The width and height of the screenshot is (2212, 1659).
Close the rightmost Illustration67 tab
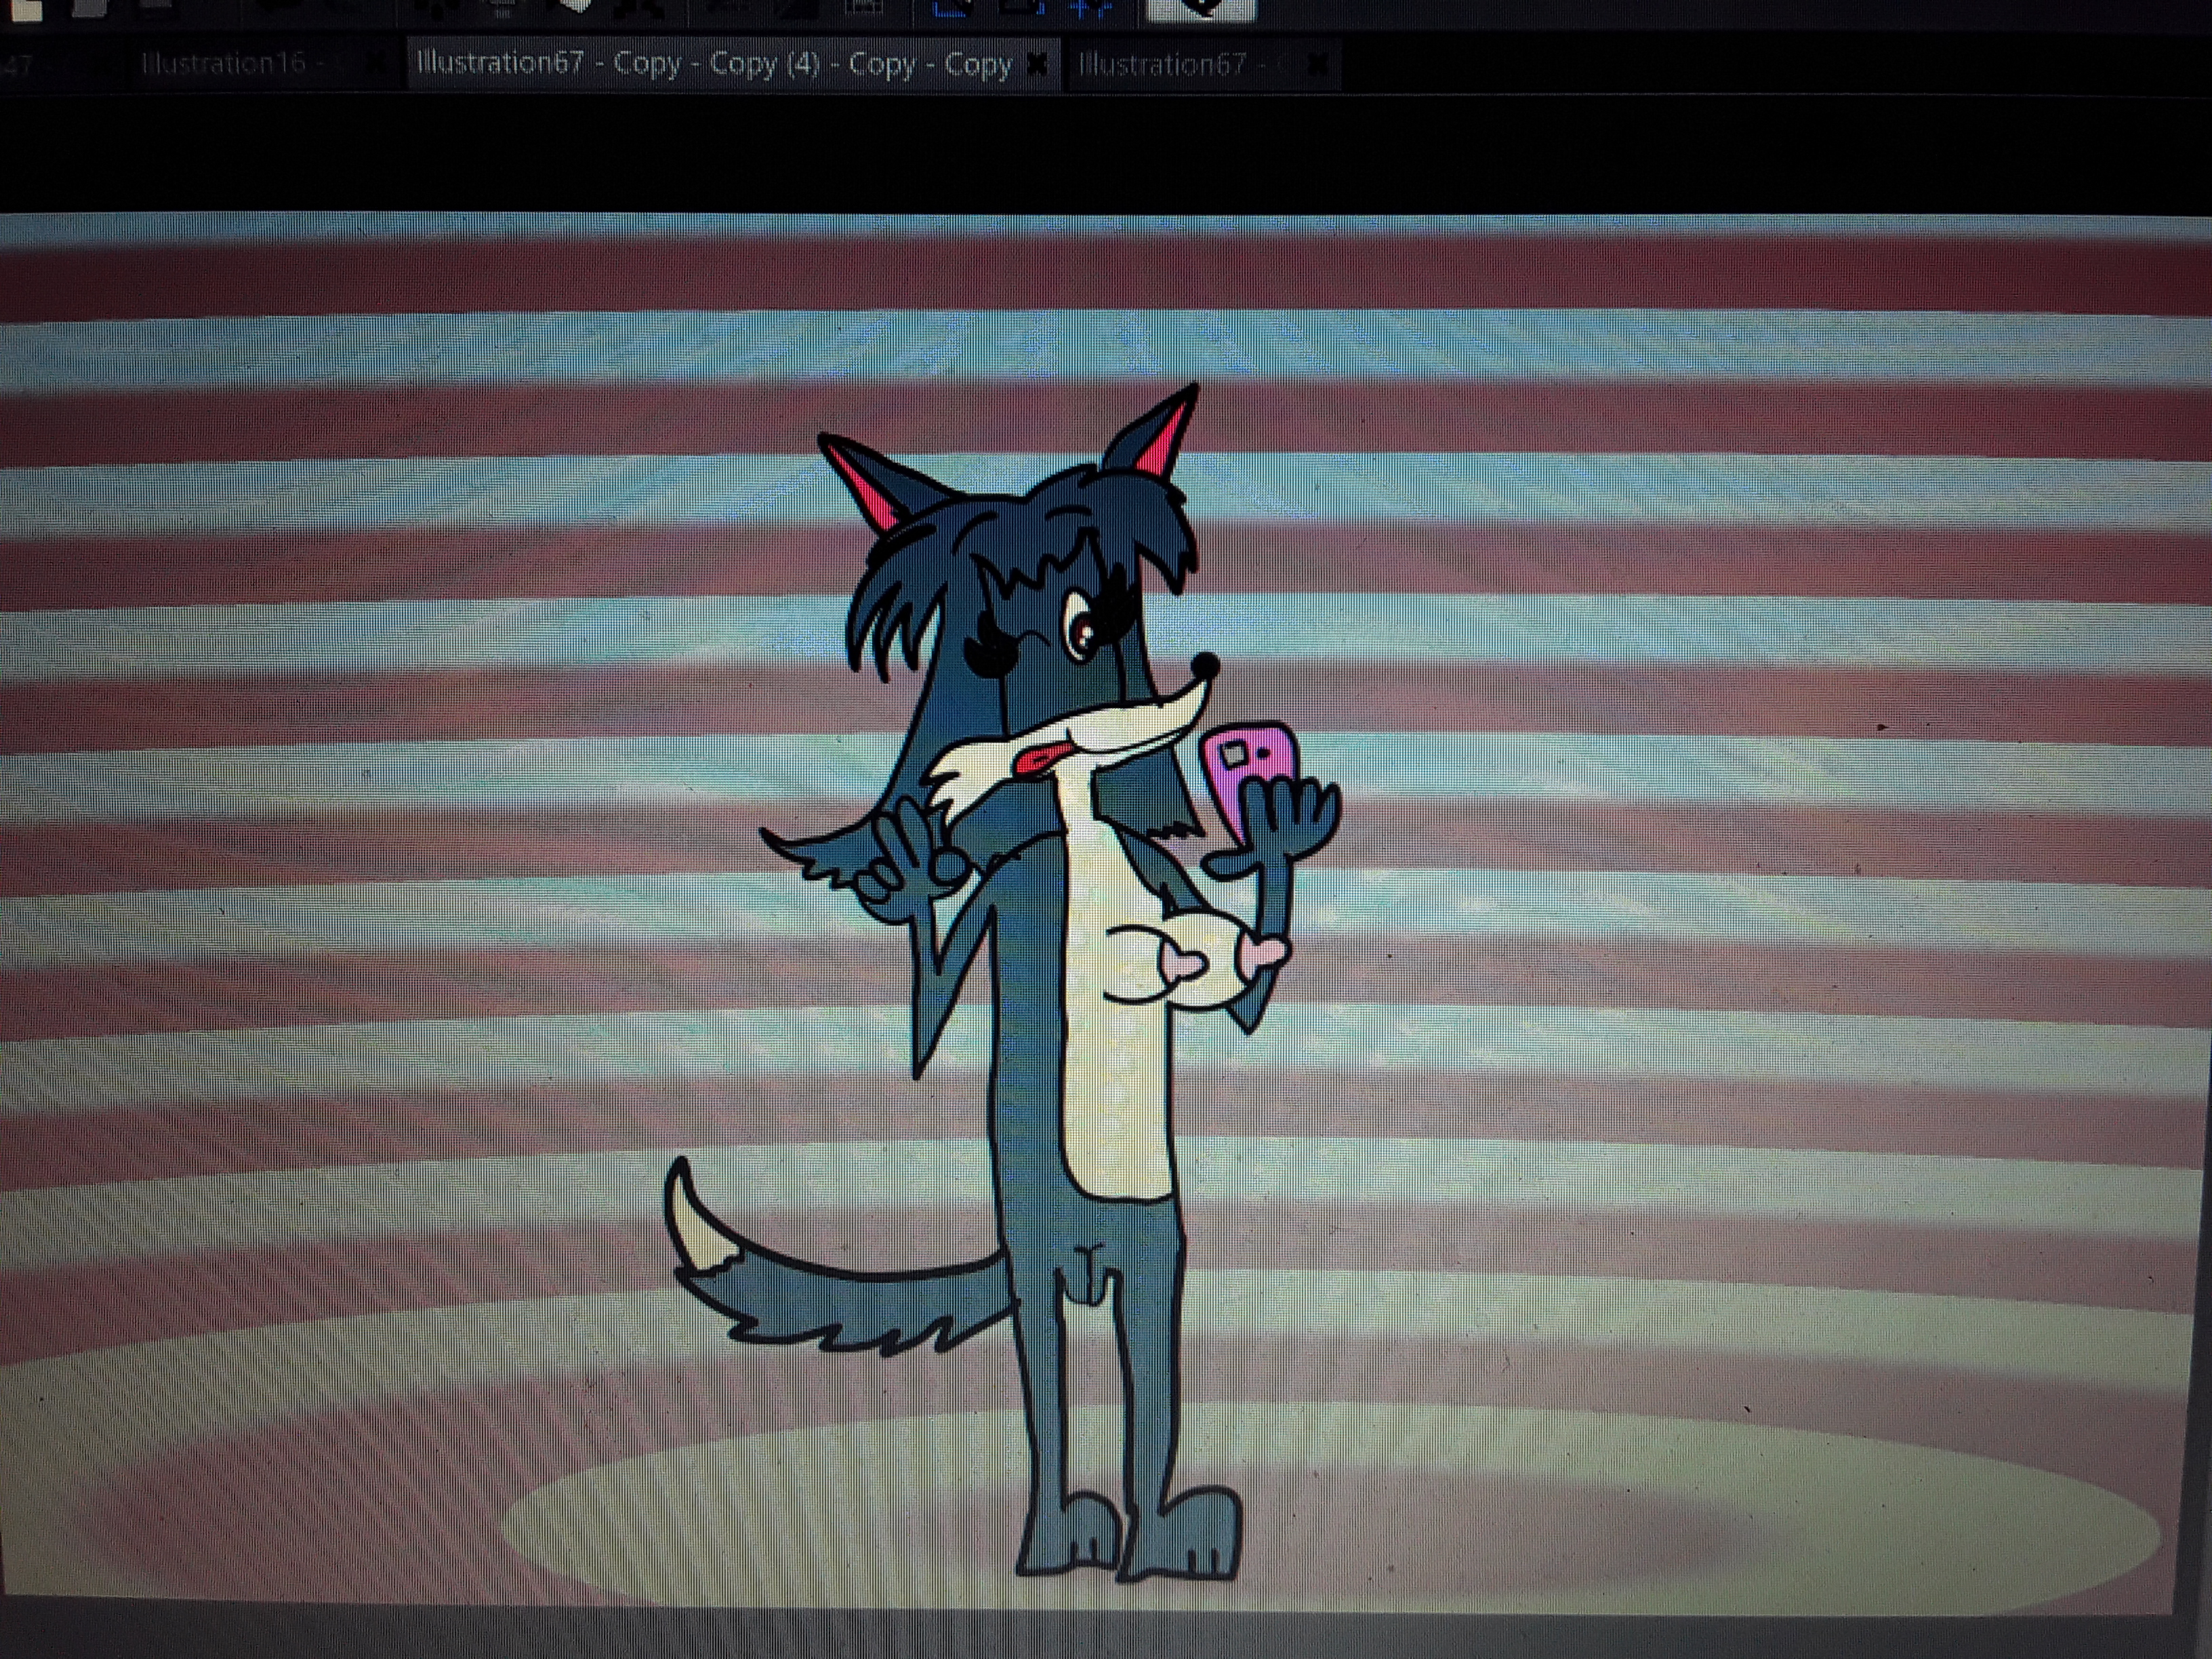(x=1318, y=65)
